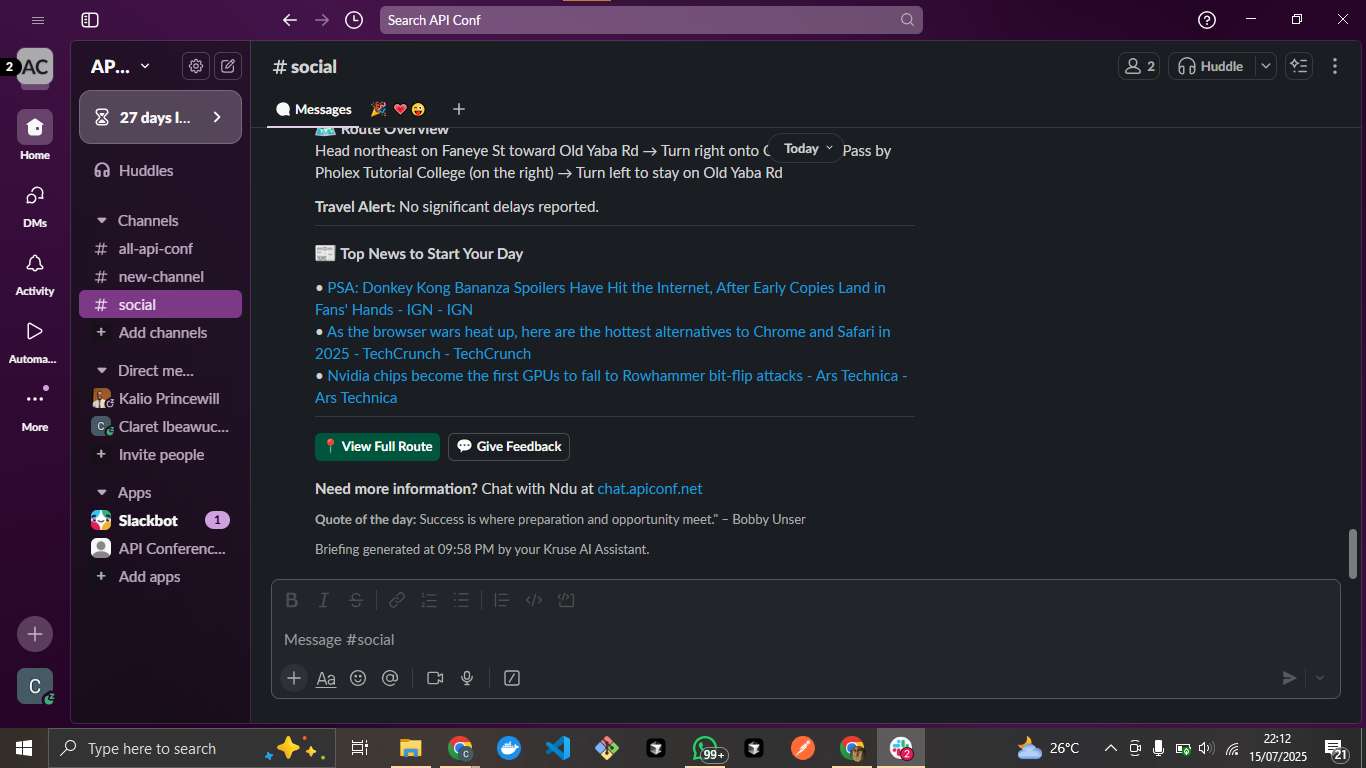Click the mention @ icon
Screen dimensions: 1366x768
[390, 678]
